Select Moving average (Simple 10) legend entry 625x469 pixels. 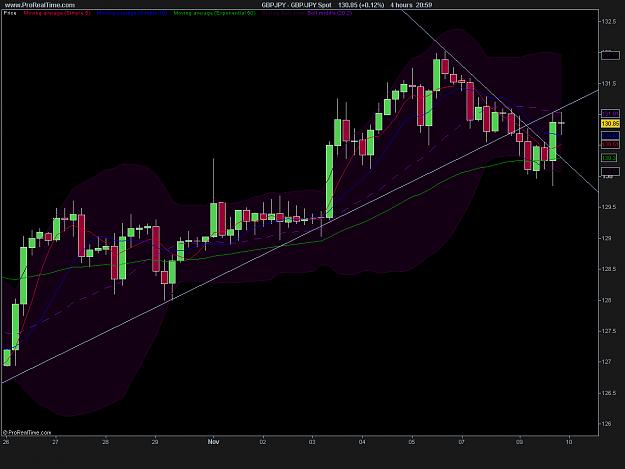pos(132,13)
